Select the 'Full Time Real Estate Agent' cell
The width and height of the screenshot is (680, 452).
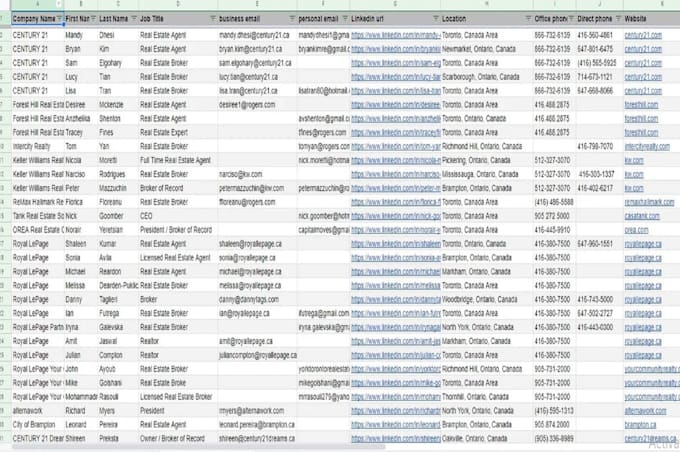[178, 160]
